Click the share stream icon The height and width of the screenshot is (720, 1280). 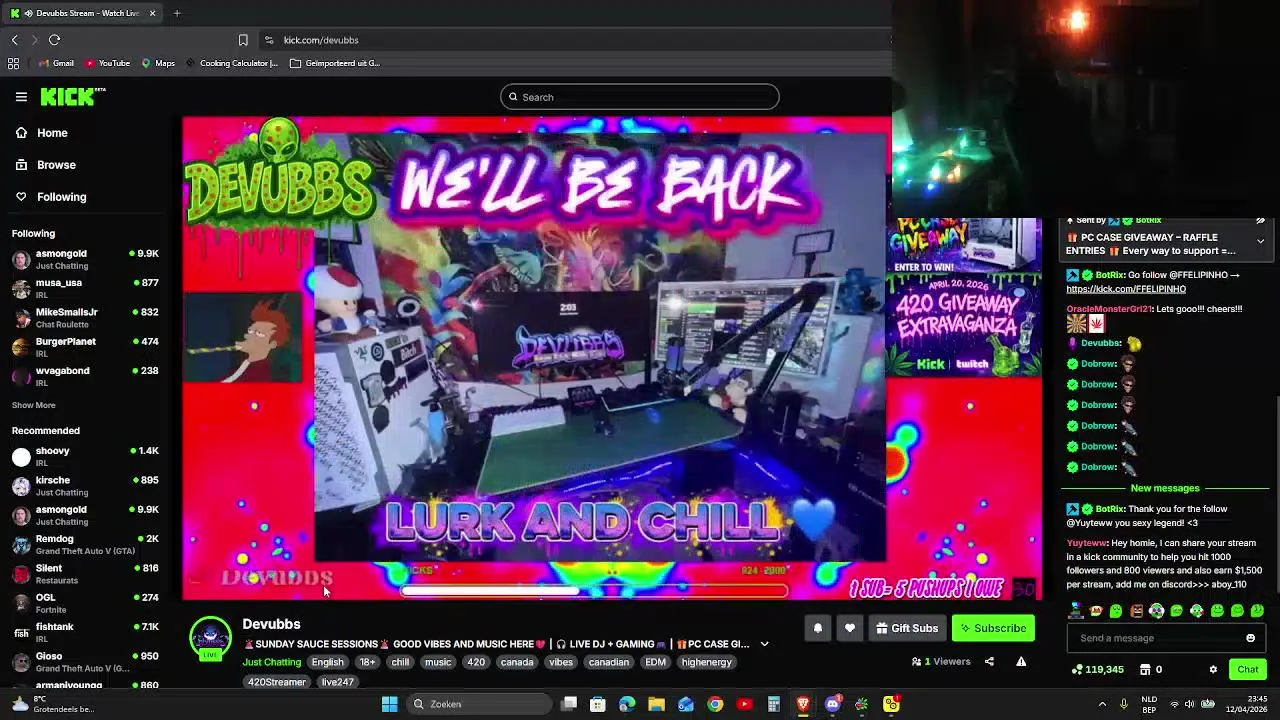(x=989, y=661)
